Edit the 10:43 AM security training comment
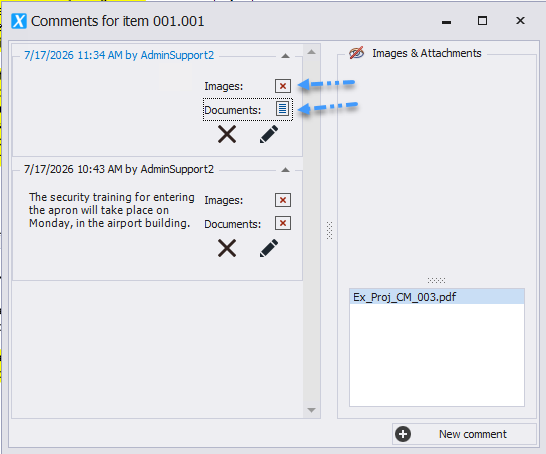 269,248
